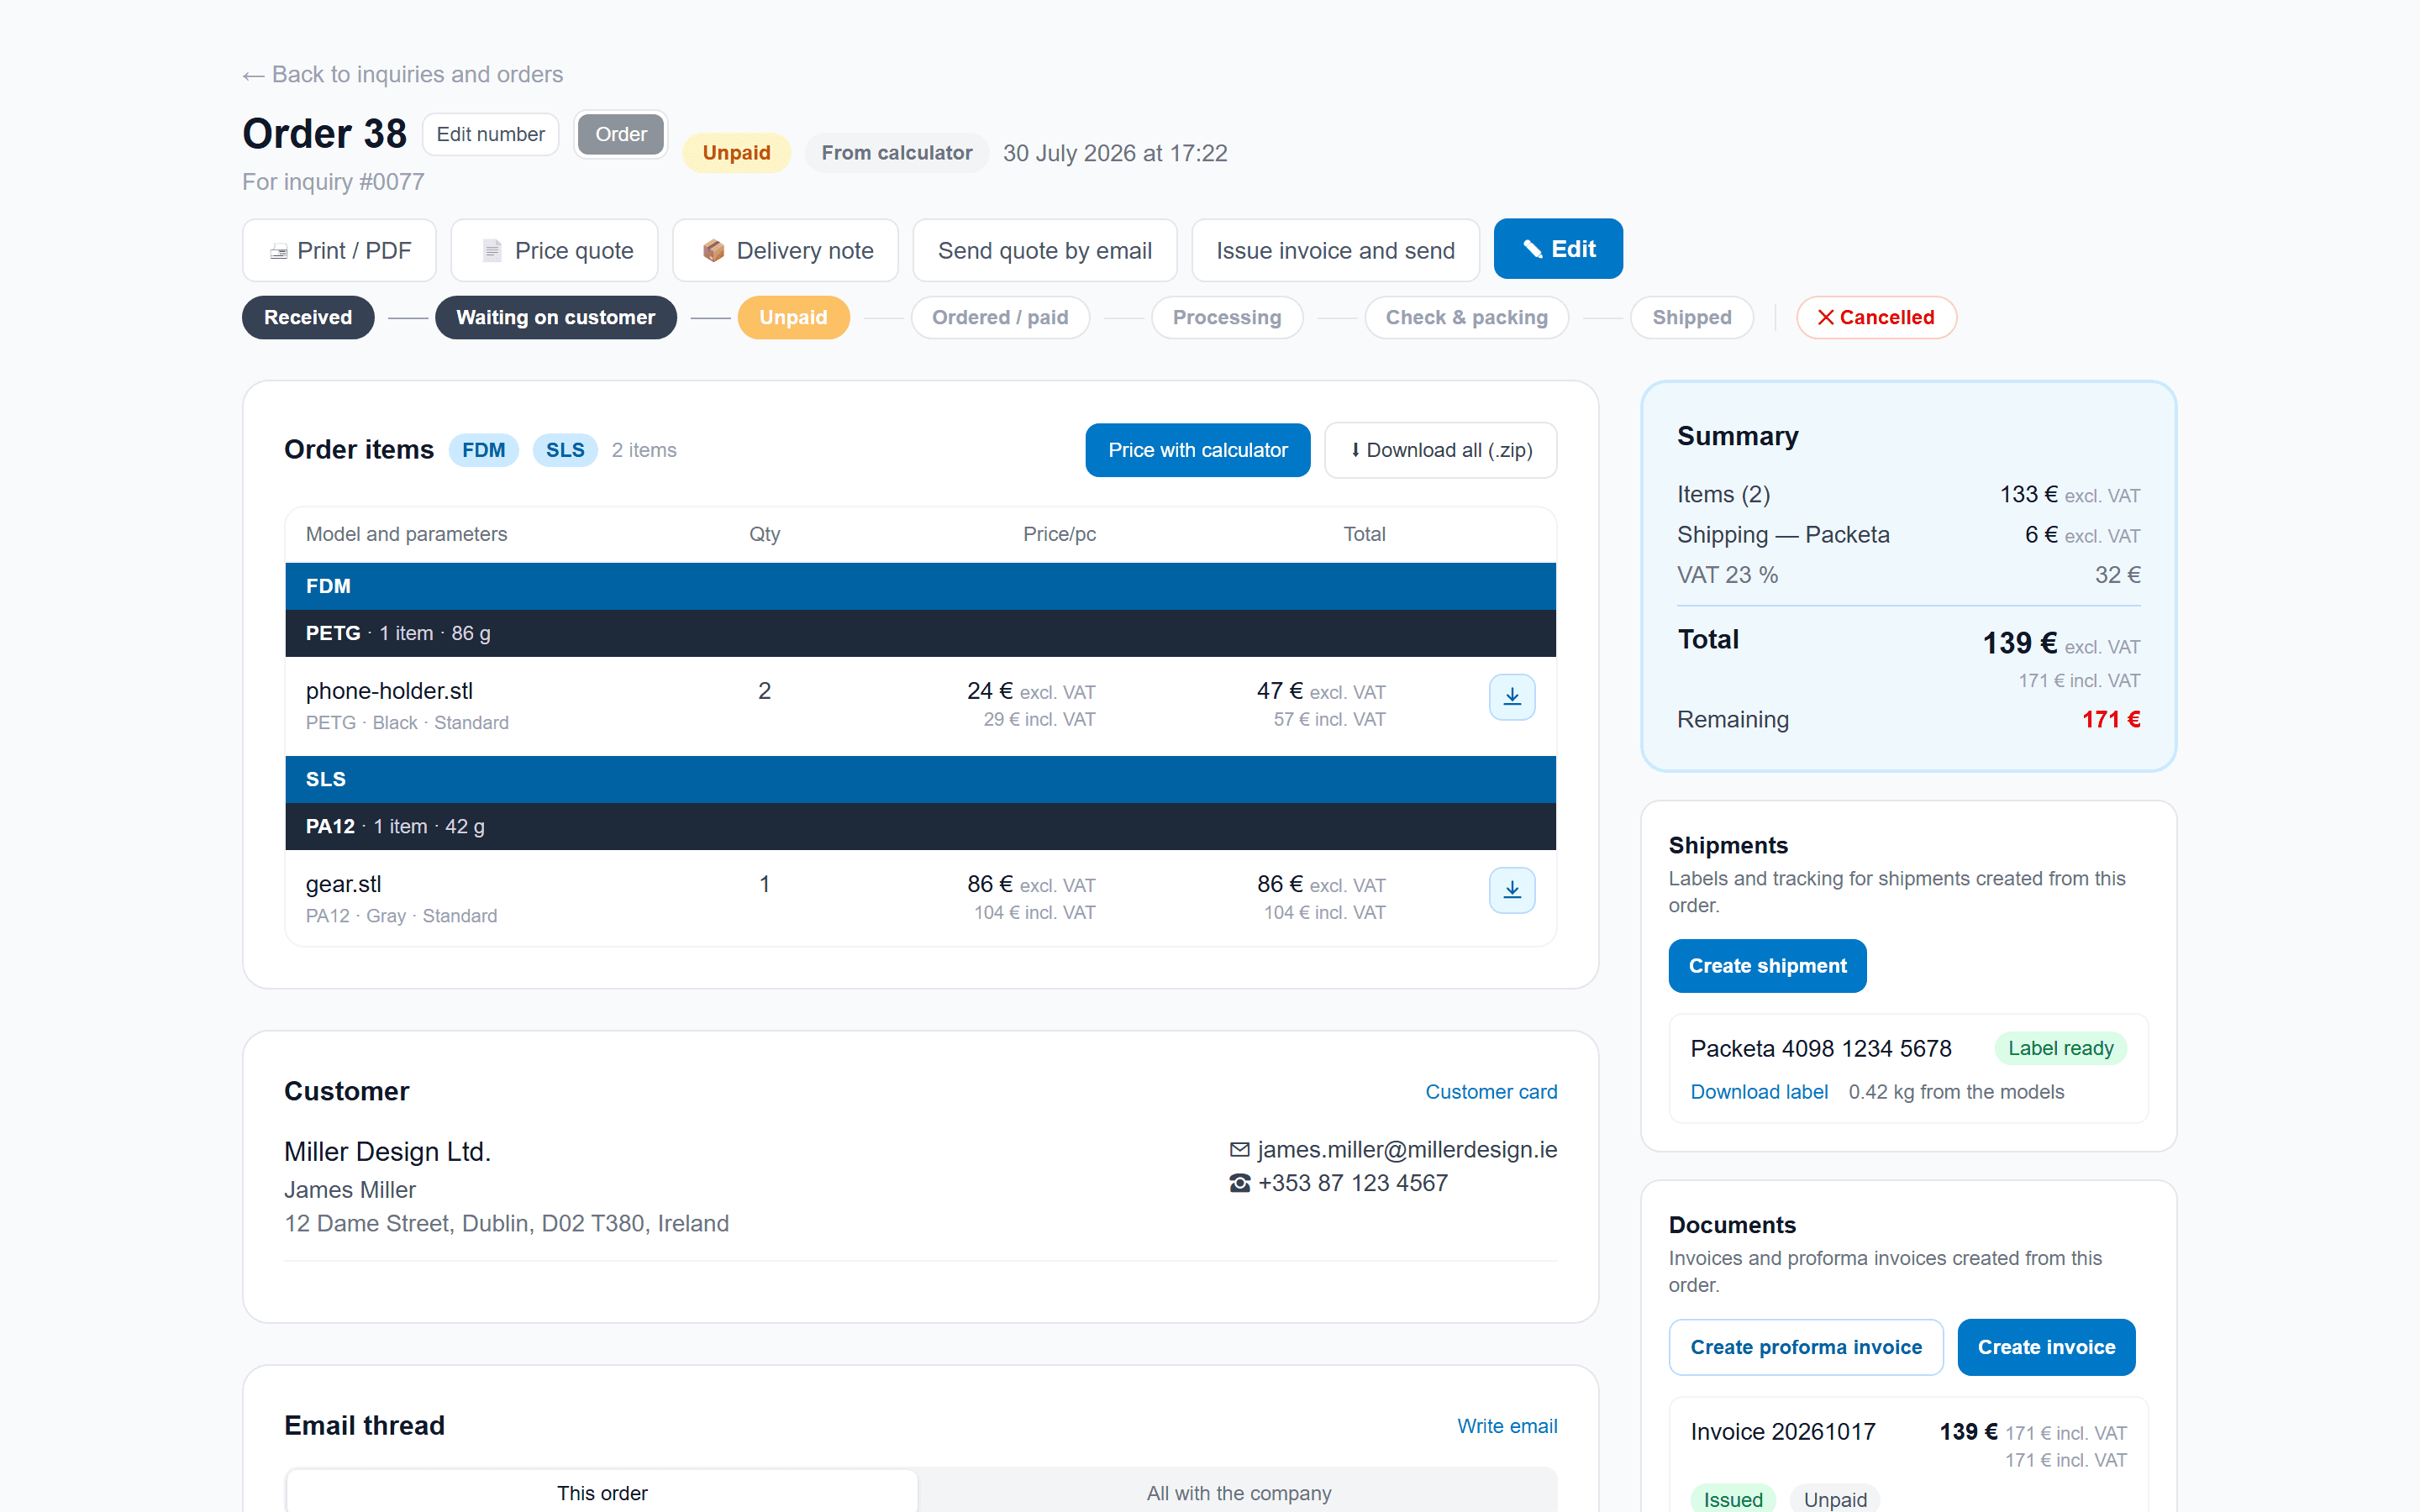Set status to Check & packing
The image size is (2420, 1512).
pyautogui.click(x=1466, y=317)
